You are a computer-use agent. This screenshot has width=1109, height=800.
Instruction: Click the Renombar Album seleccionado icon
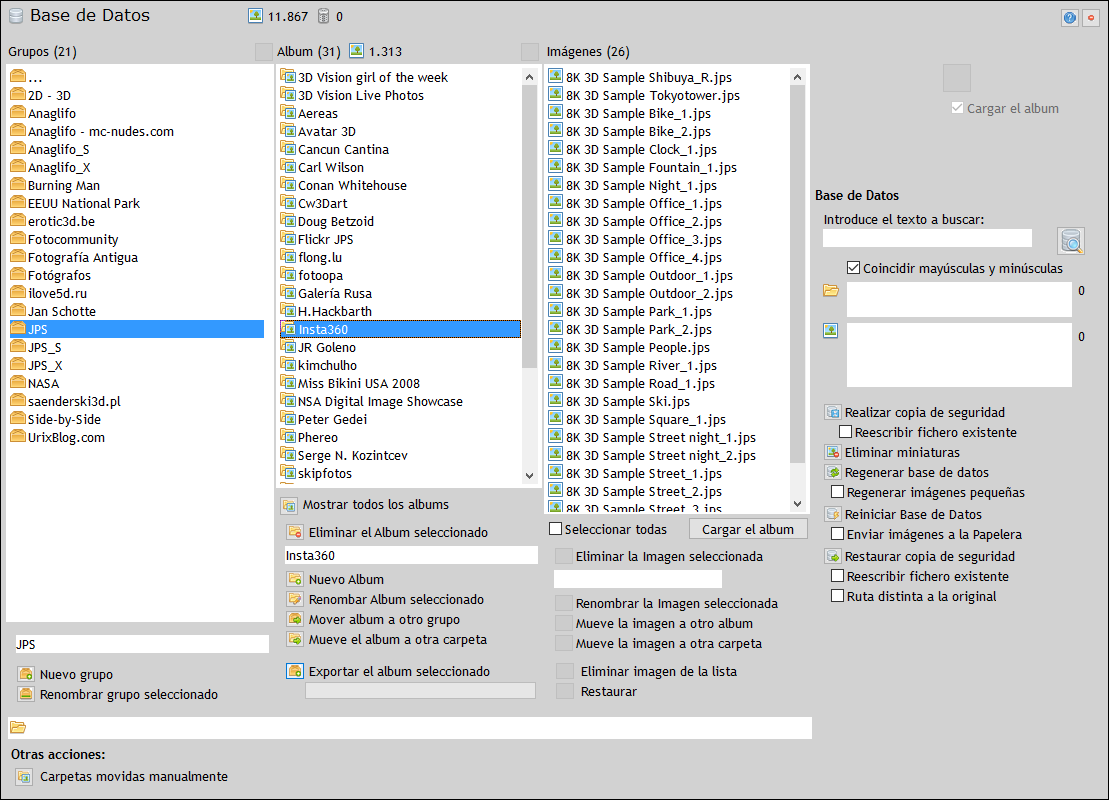tap(295, 599)
